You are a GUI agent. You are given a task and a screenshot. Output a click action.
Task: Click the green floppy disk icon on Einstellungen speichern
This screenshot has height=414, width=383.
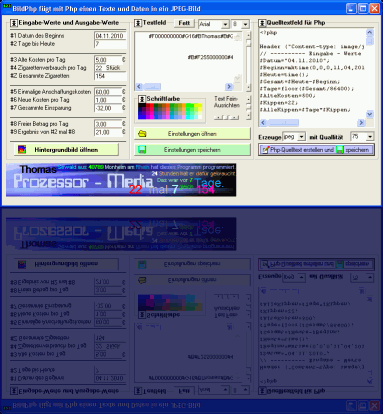click(x=142, y=150)
